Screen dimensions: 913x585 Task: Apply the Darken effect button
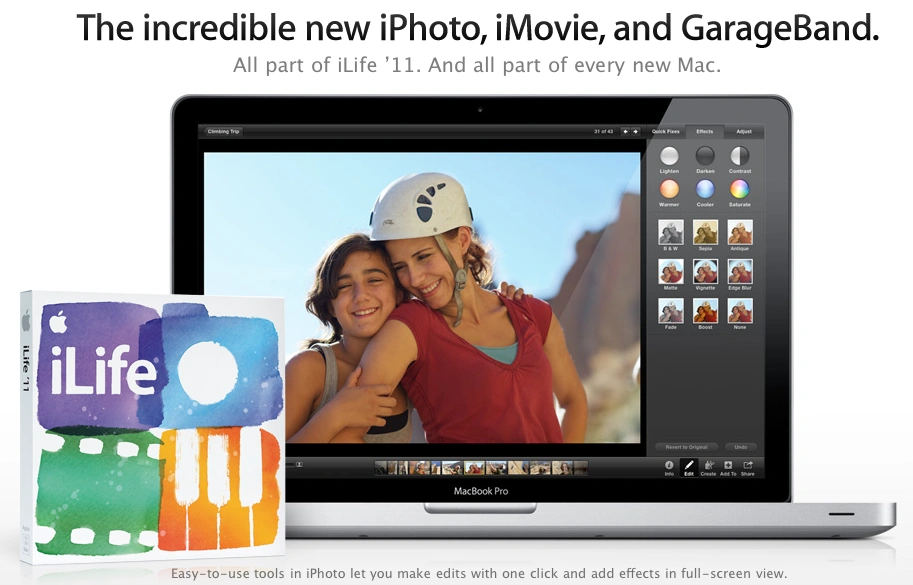[x=705, y=156]
